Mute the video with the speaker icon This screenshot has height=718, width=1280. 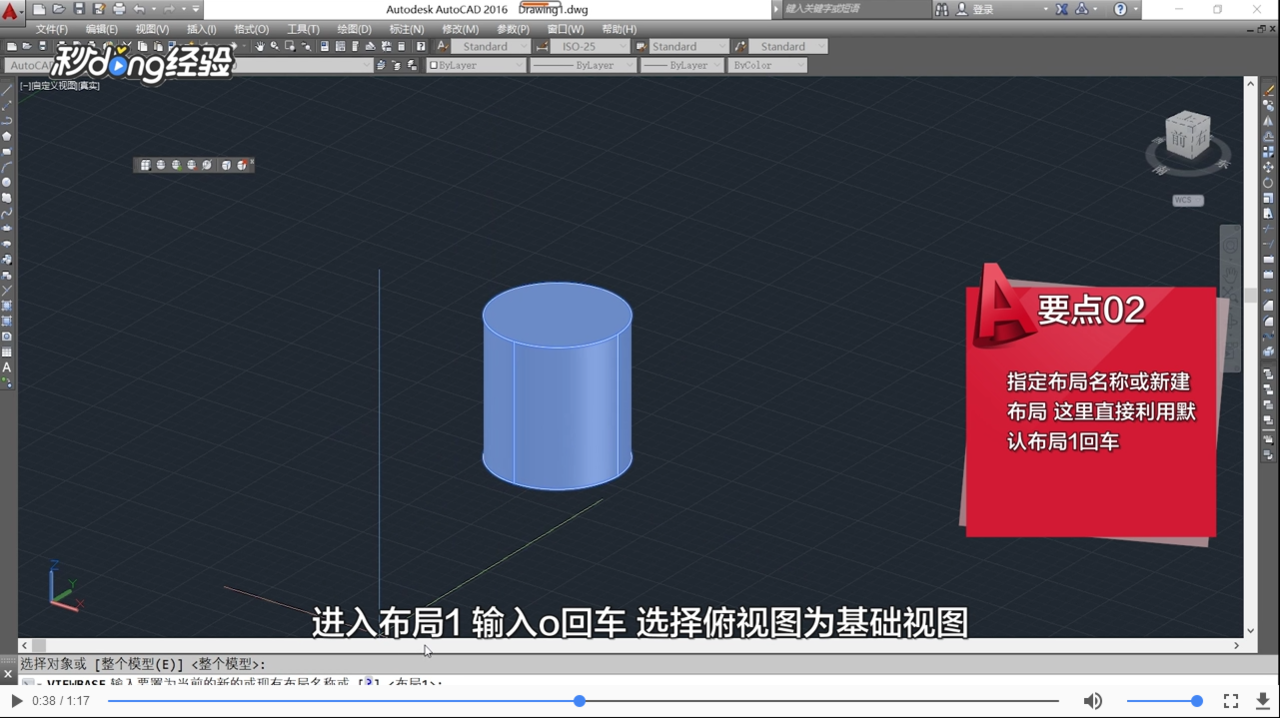pyautogui.click(x=1093, y=701)
